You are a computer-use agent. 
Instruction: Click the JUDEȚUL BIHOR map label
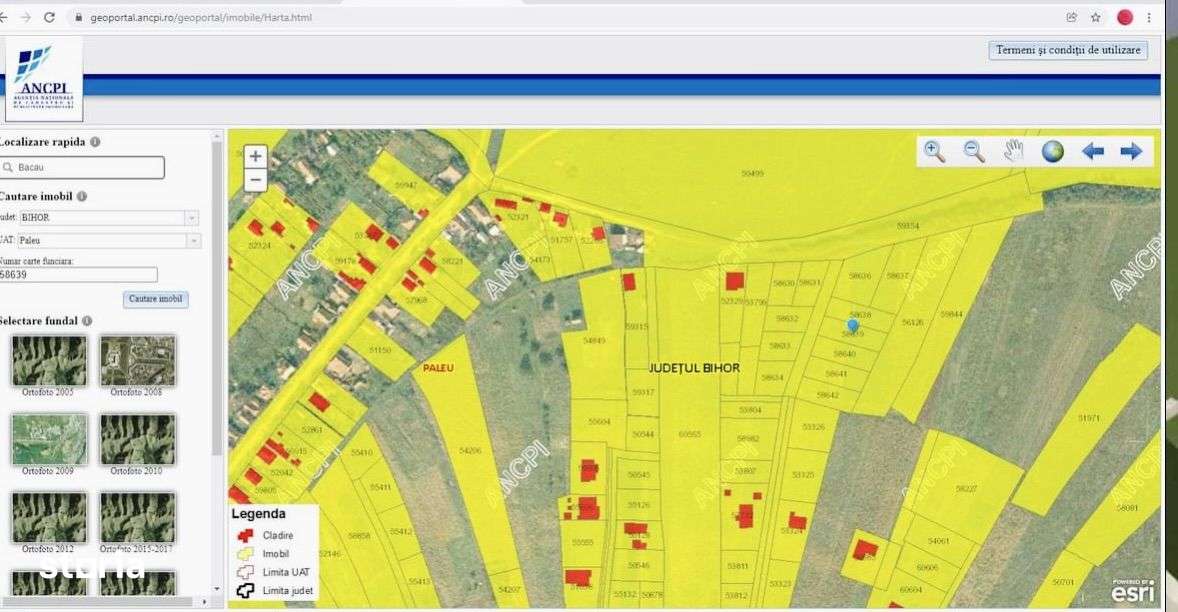click(694, 368)
